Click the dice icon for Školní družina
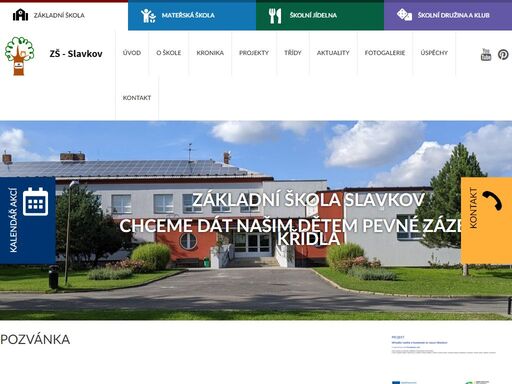Viewport: 512px width, 384px height. [x=404, y=15]
